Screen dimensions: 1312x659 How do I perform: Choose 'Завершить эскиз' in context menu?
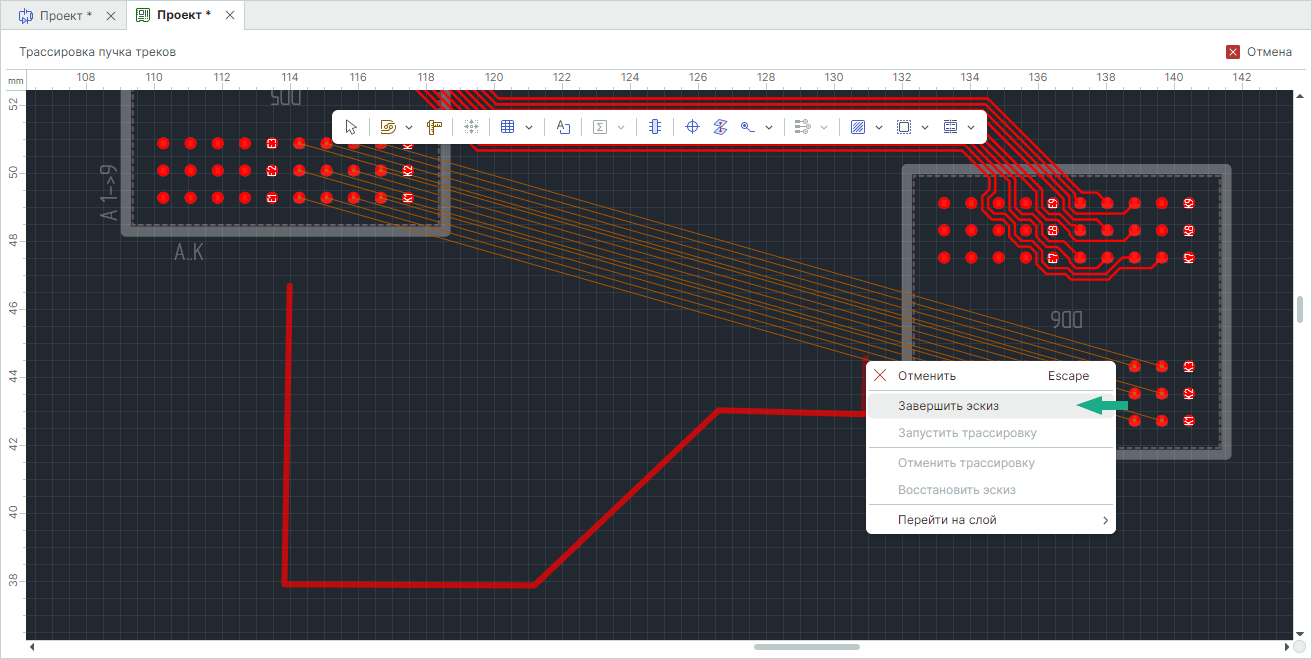(948, 406)
